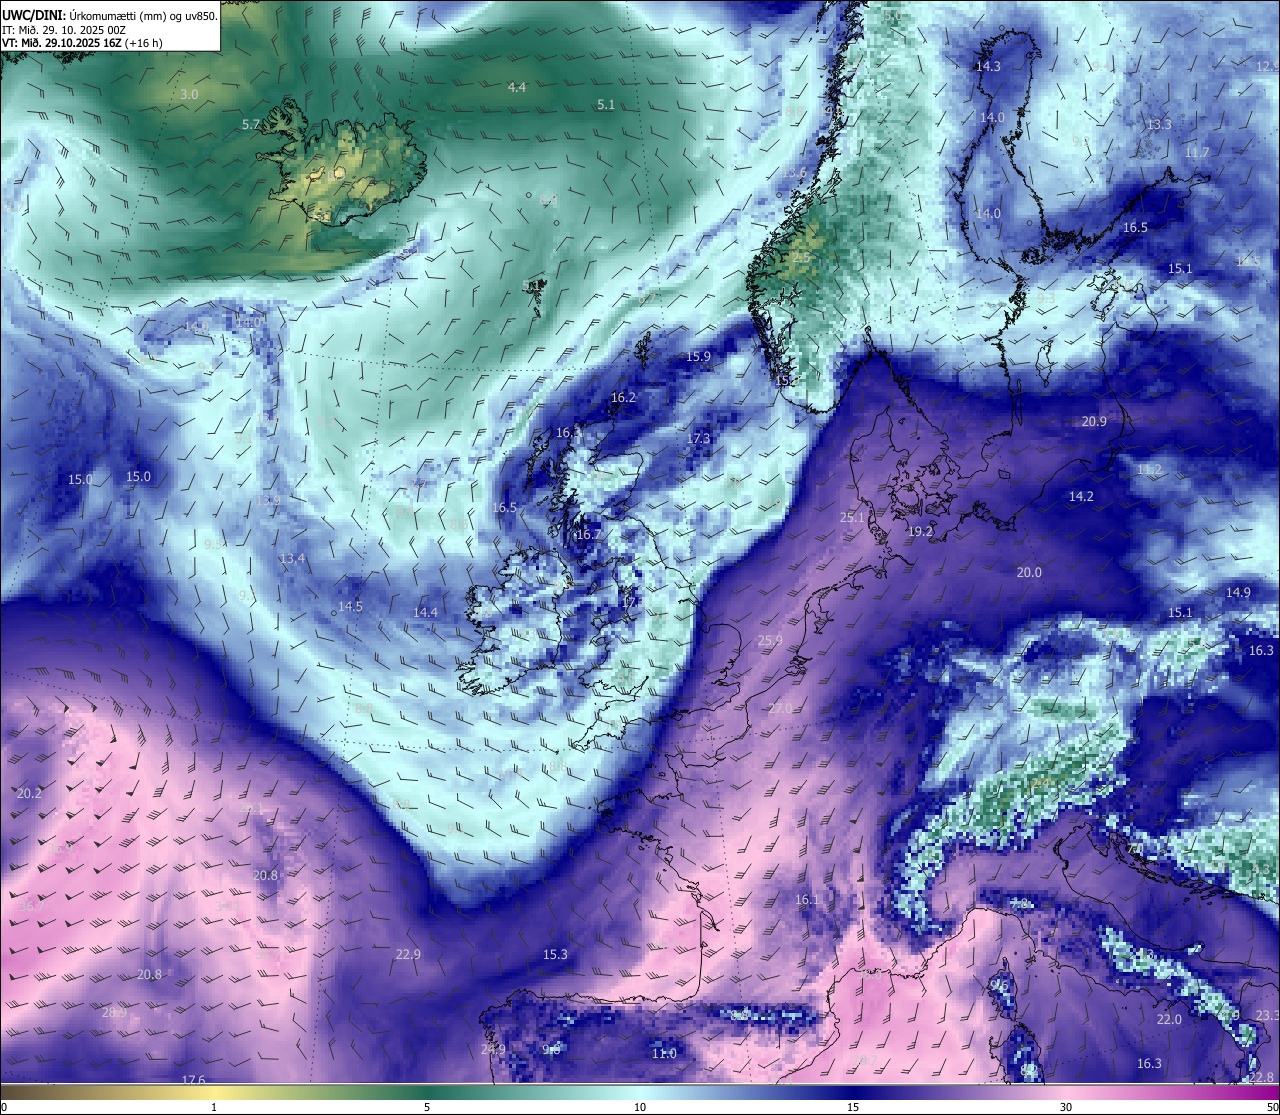Screen dimensions: 1280x1115
Task: Click the value label '15.3' on the map
Action: pos(555,955)
